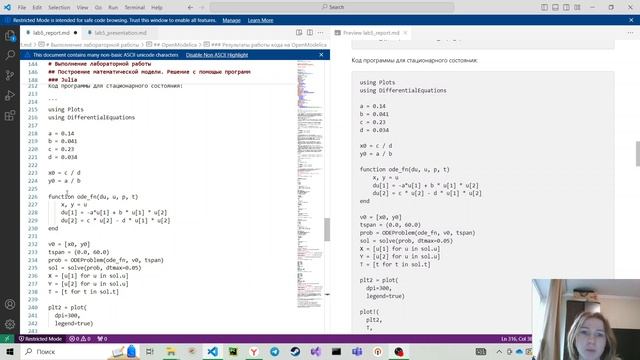Show hidden system tray icons
Viewport: 640px width, 360px height.
(x=499, y=351)
